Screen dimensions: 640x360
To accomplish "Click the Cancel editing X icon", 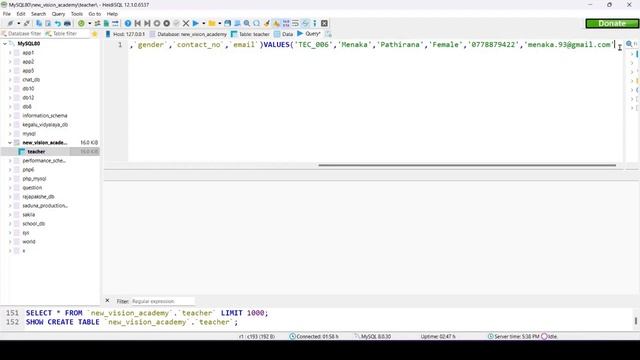I will tap(186, 23).
